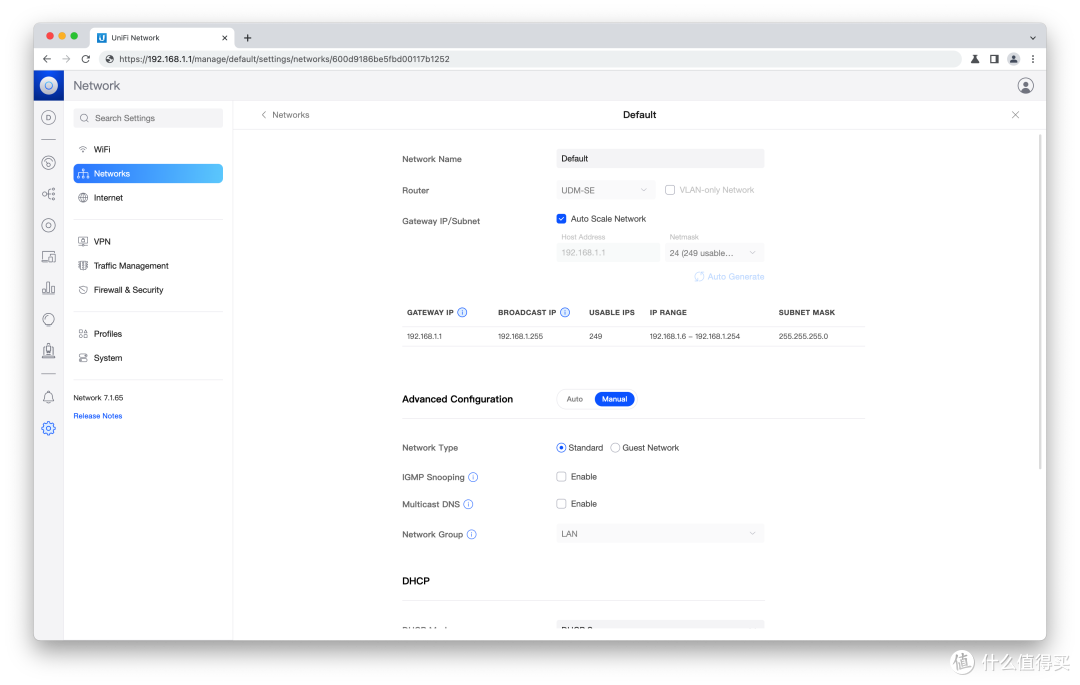Enable the IGMP Snooping checkbox
Screen dimensions: 1080x685
(561, 477)
